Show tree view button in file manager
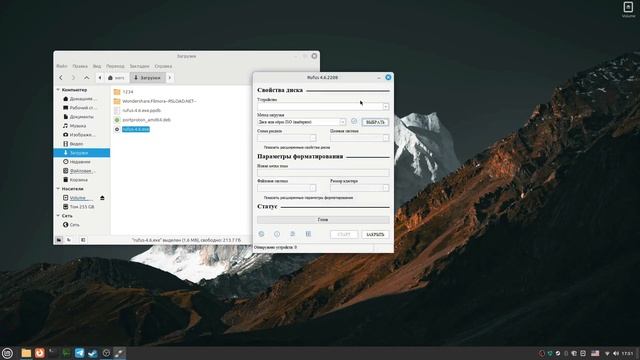640x360 pixels. [69, 240]
